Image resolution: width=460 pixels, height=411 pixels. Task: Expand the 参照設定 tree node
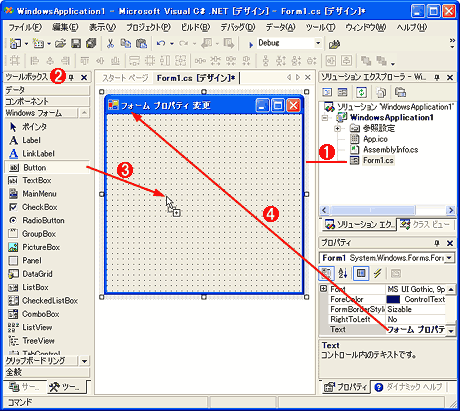337,128
